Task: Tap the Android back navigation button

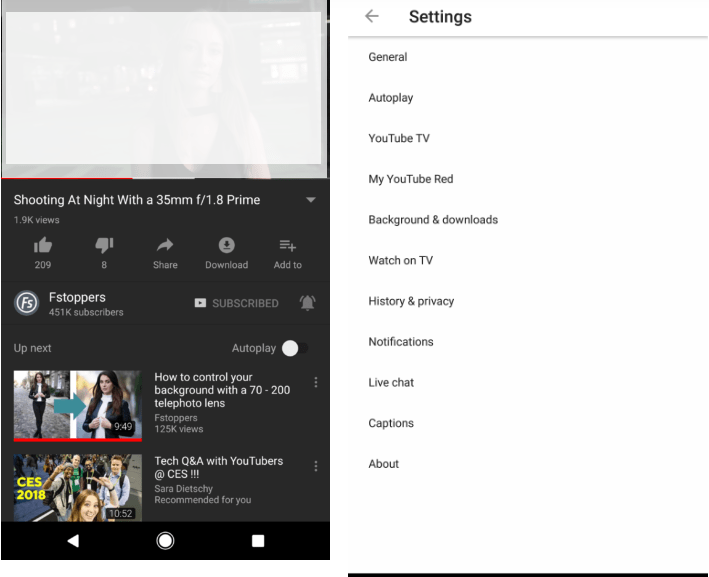Action: [x=73, y=540]
